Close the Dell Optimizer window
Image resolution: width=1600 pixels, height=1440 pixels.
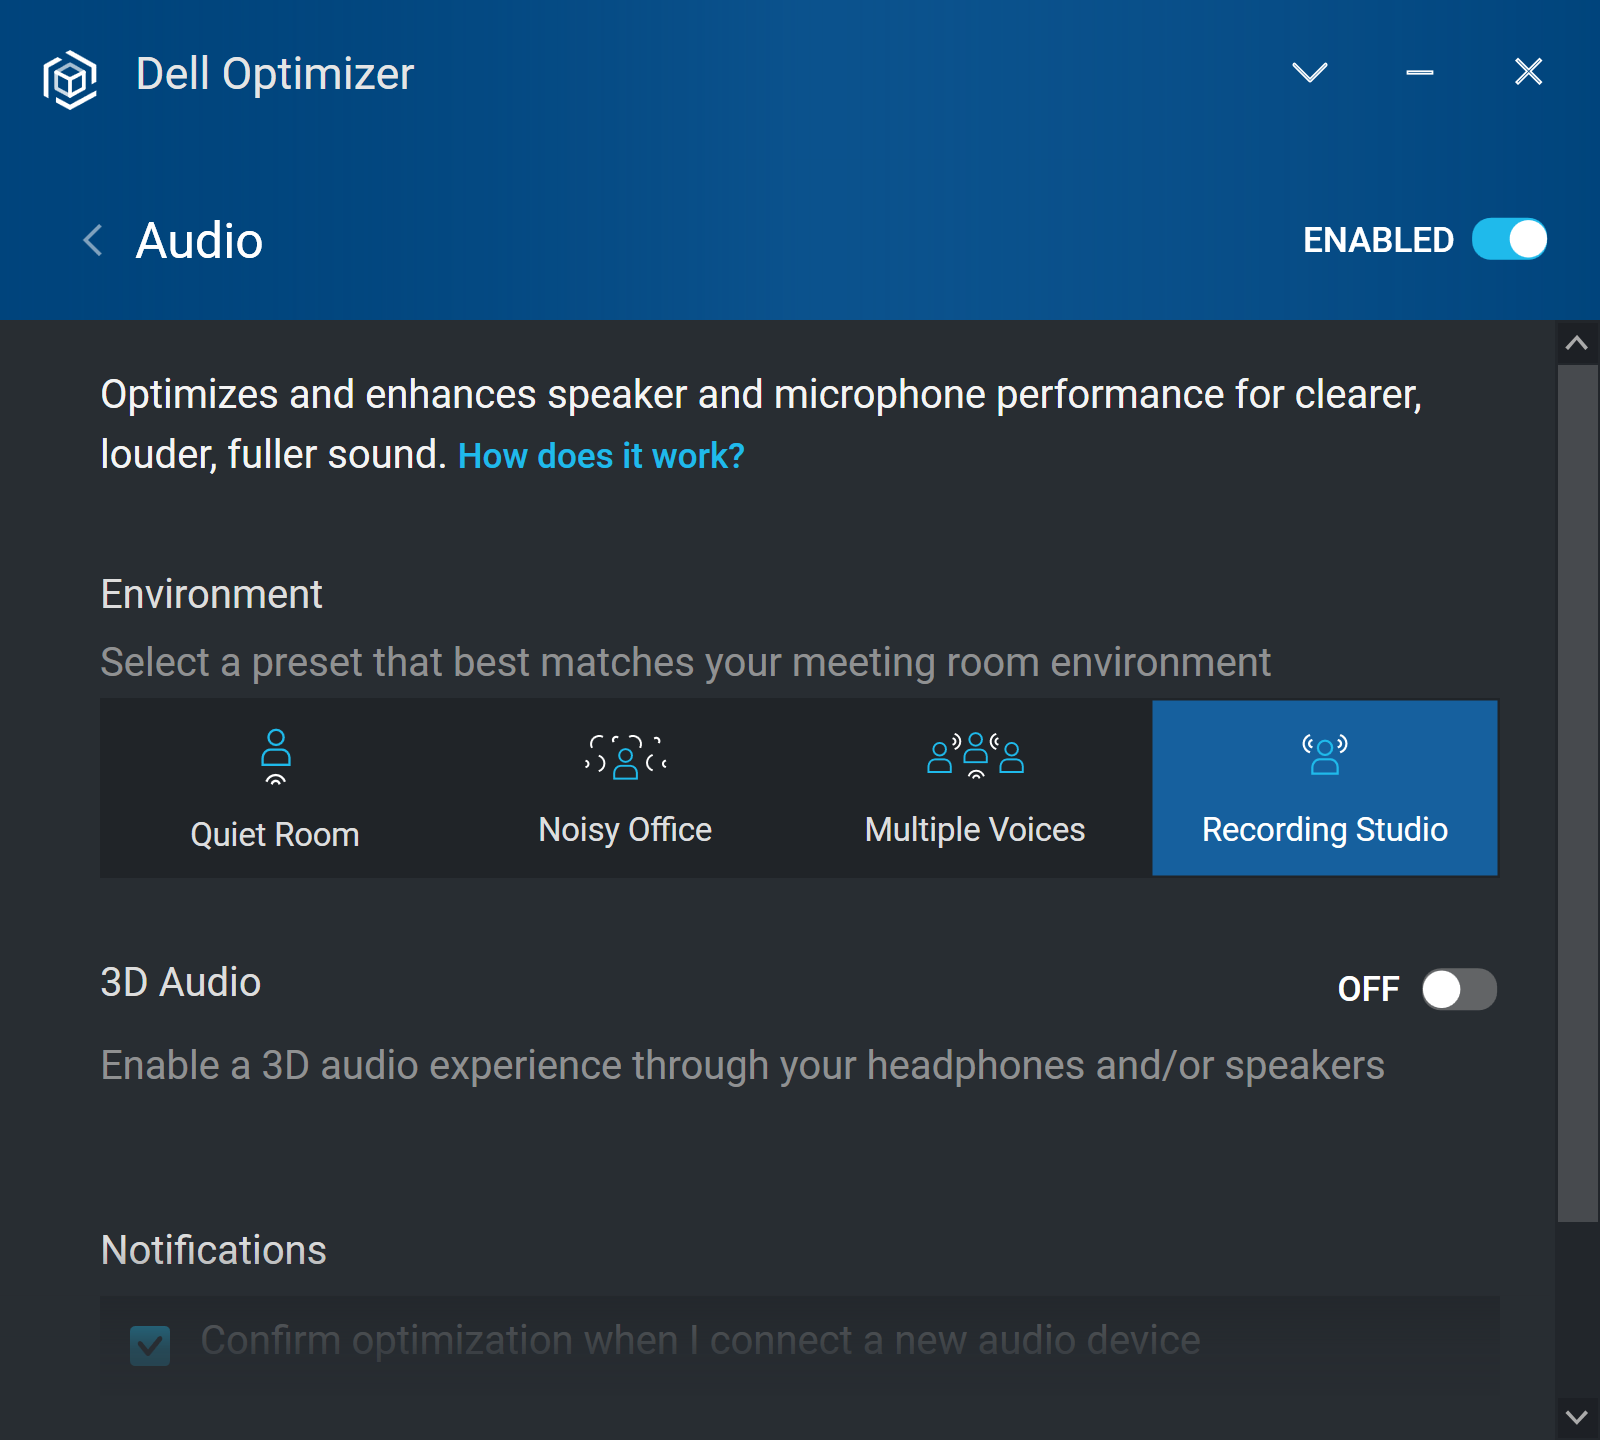tap(1528, 72)
